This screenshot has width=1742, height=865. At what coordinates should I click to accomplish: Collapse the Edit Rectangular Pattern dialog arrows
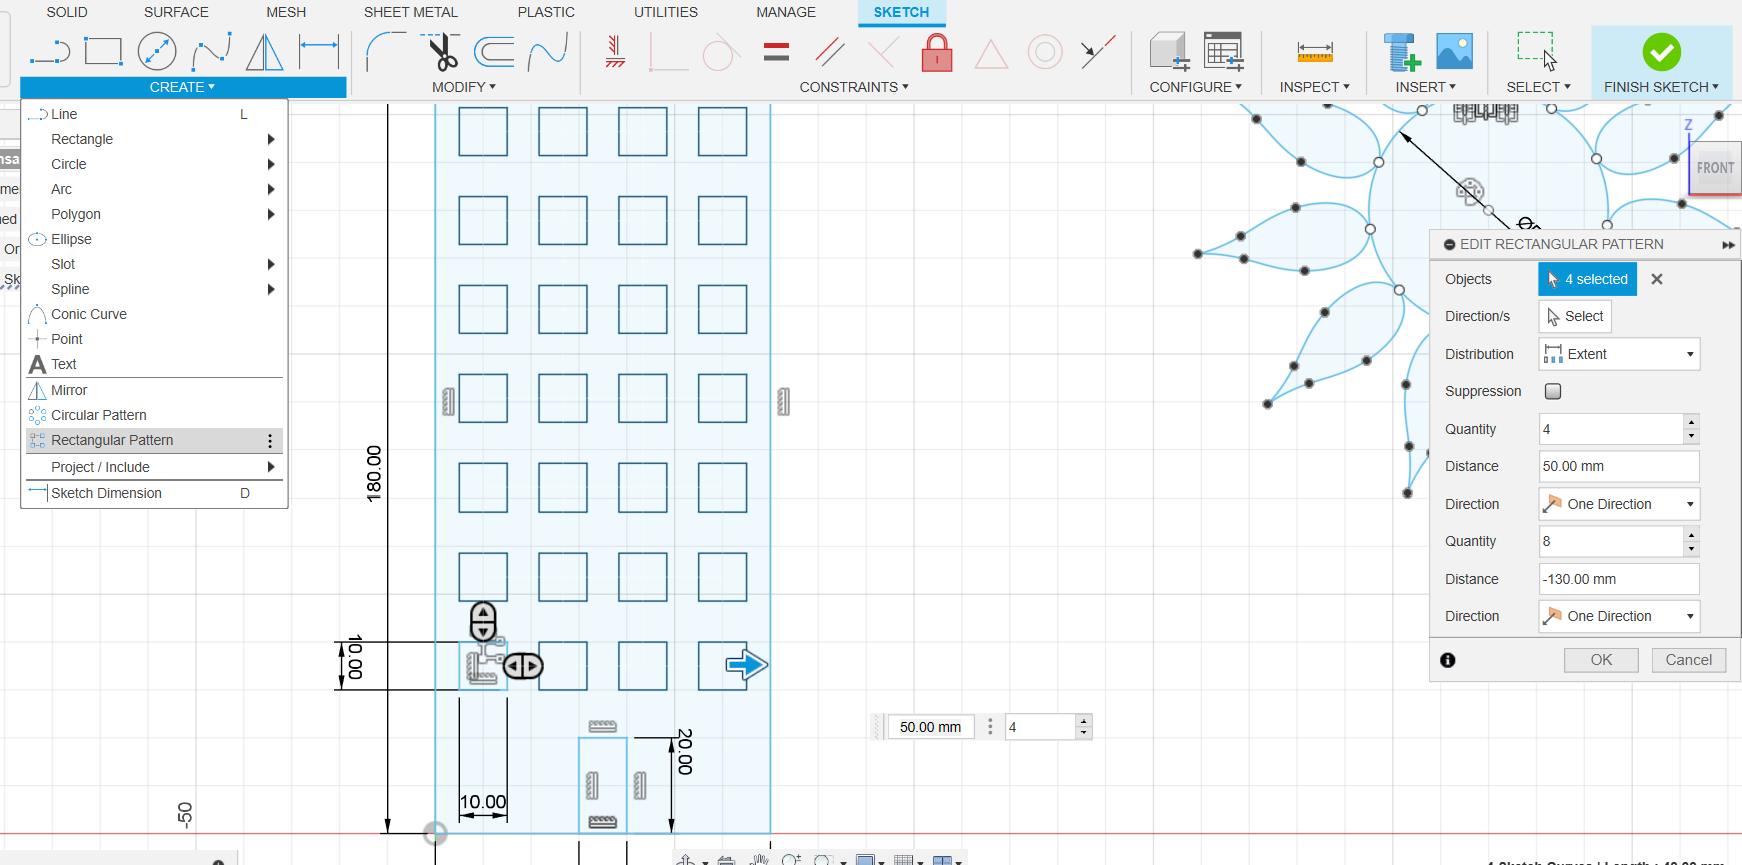[1728, 245]
